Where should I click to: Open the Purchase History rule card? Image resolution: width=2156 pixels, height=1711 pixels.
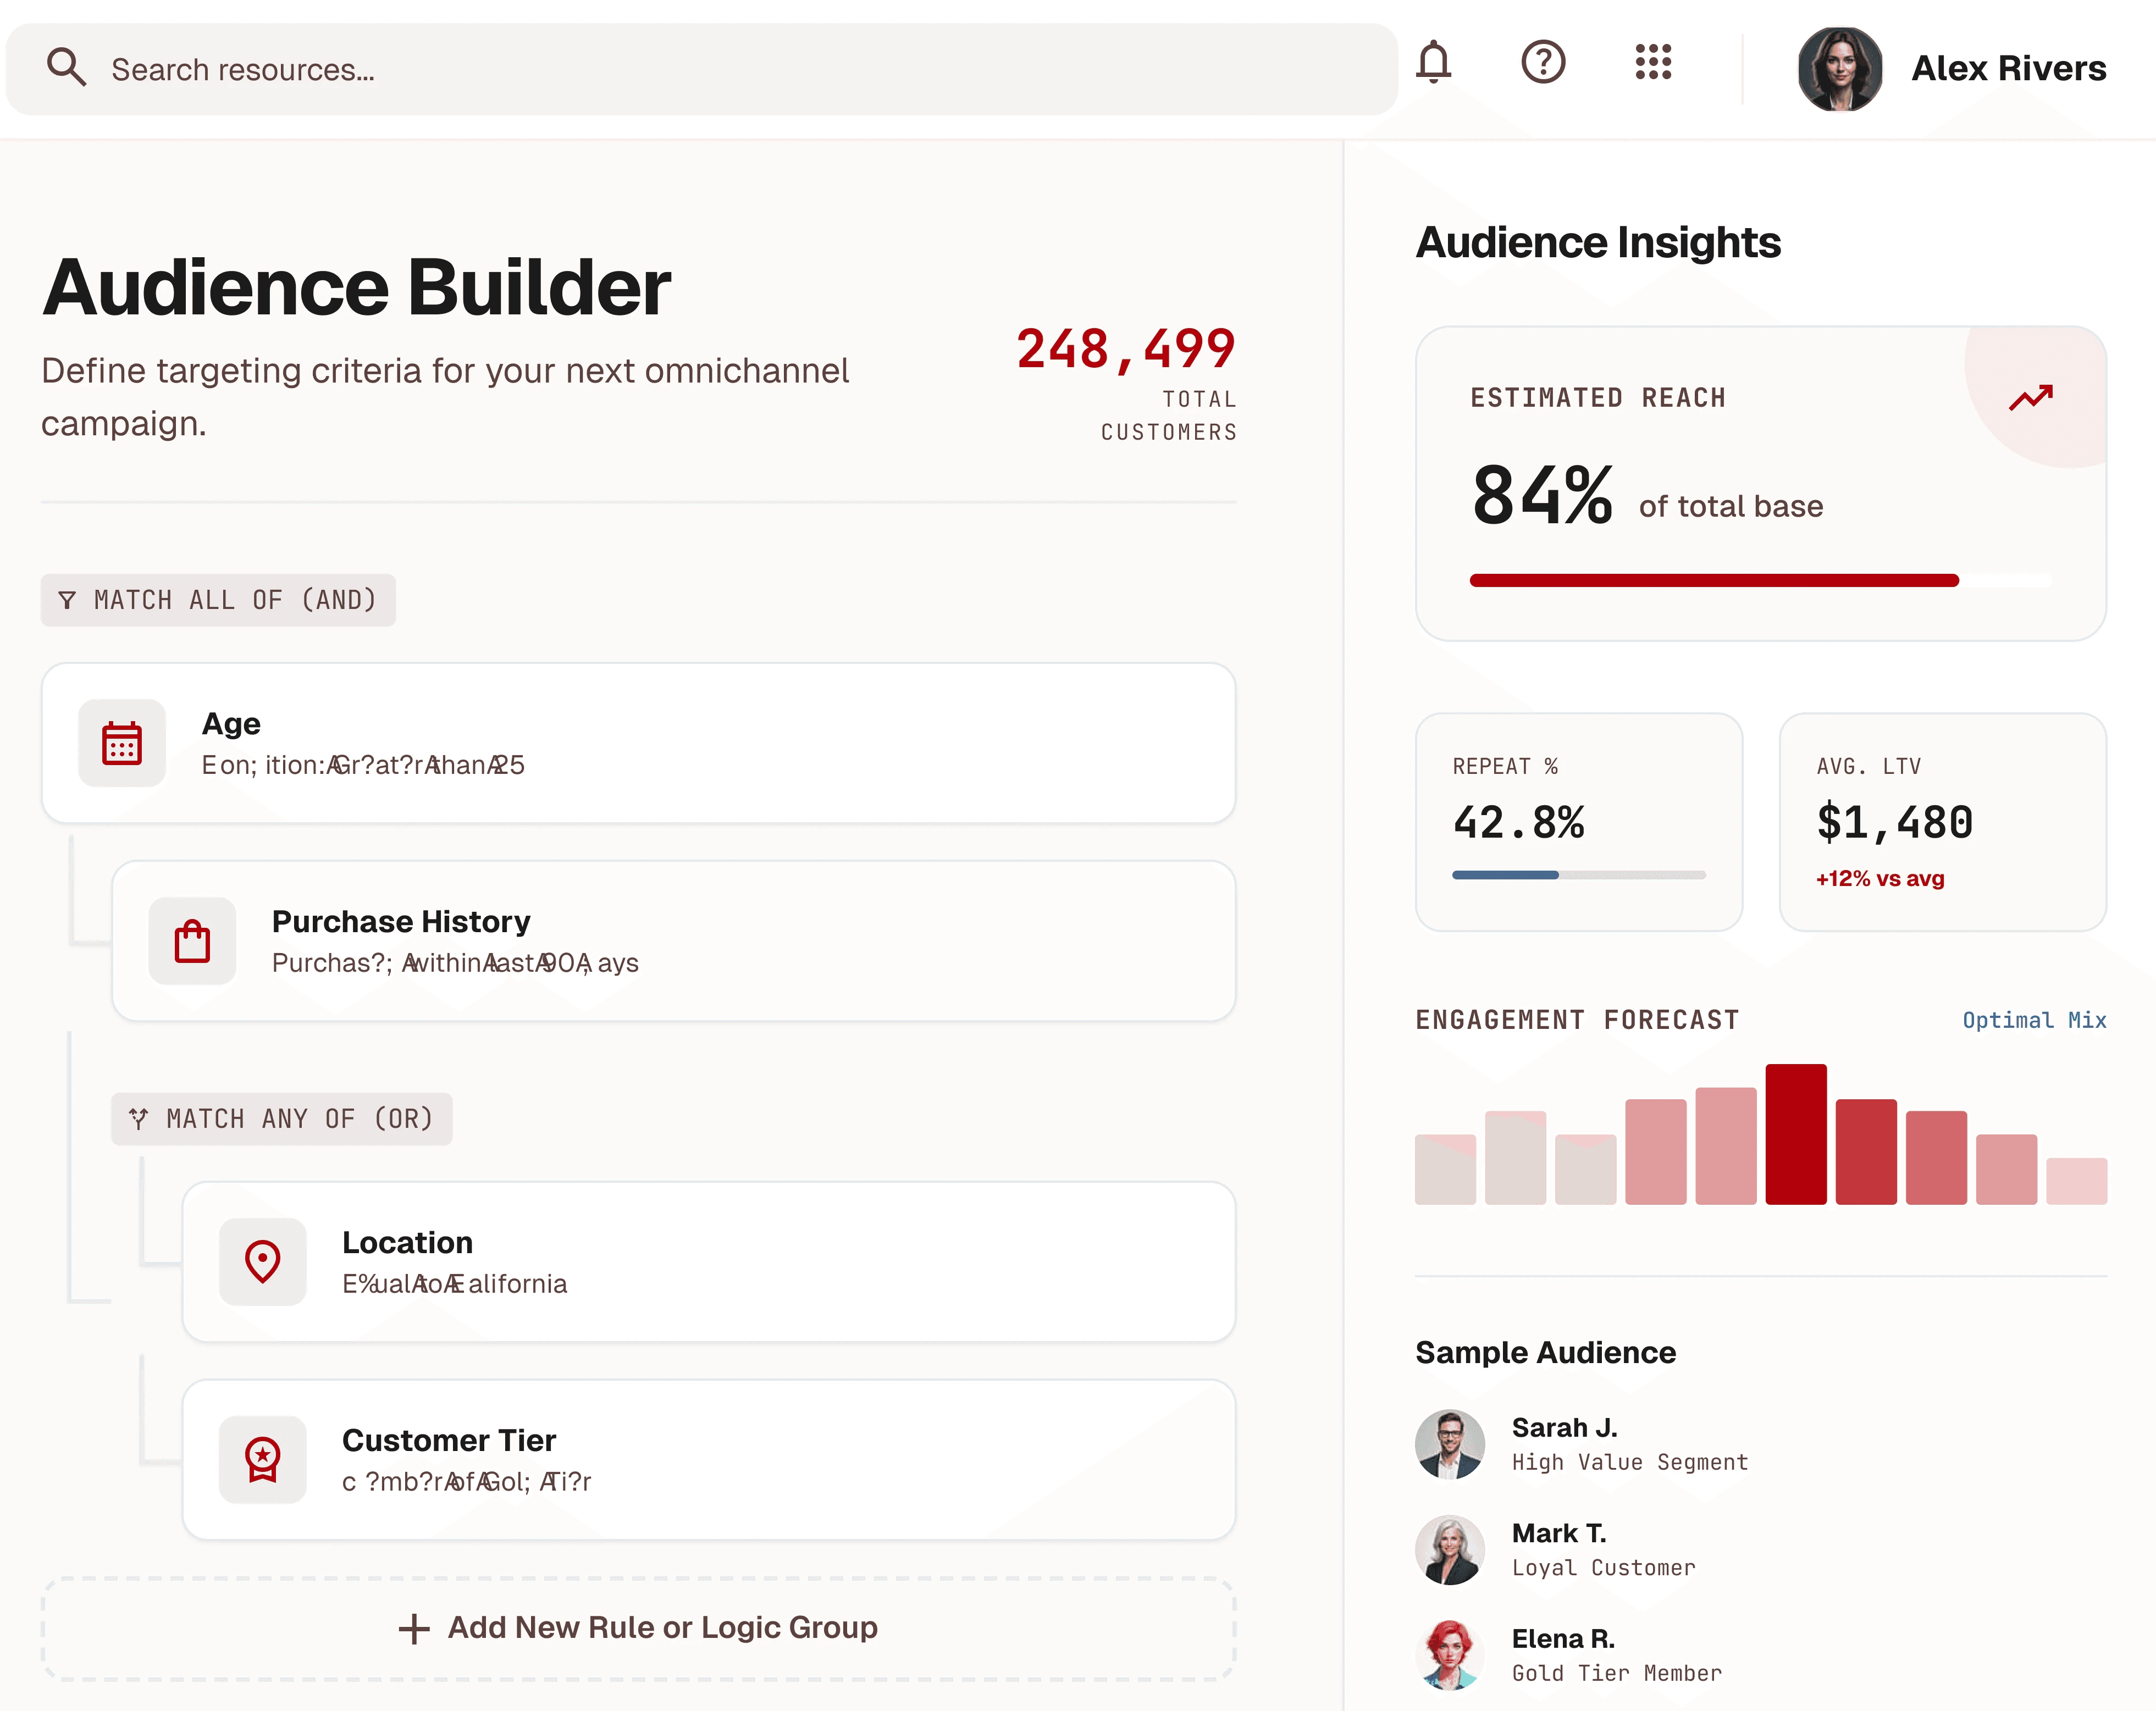[673, 941]
